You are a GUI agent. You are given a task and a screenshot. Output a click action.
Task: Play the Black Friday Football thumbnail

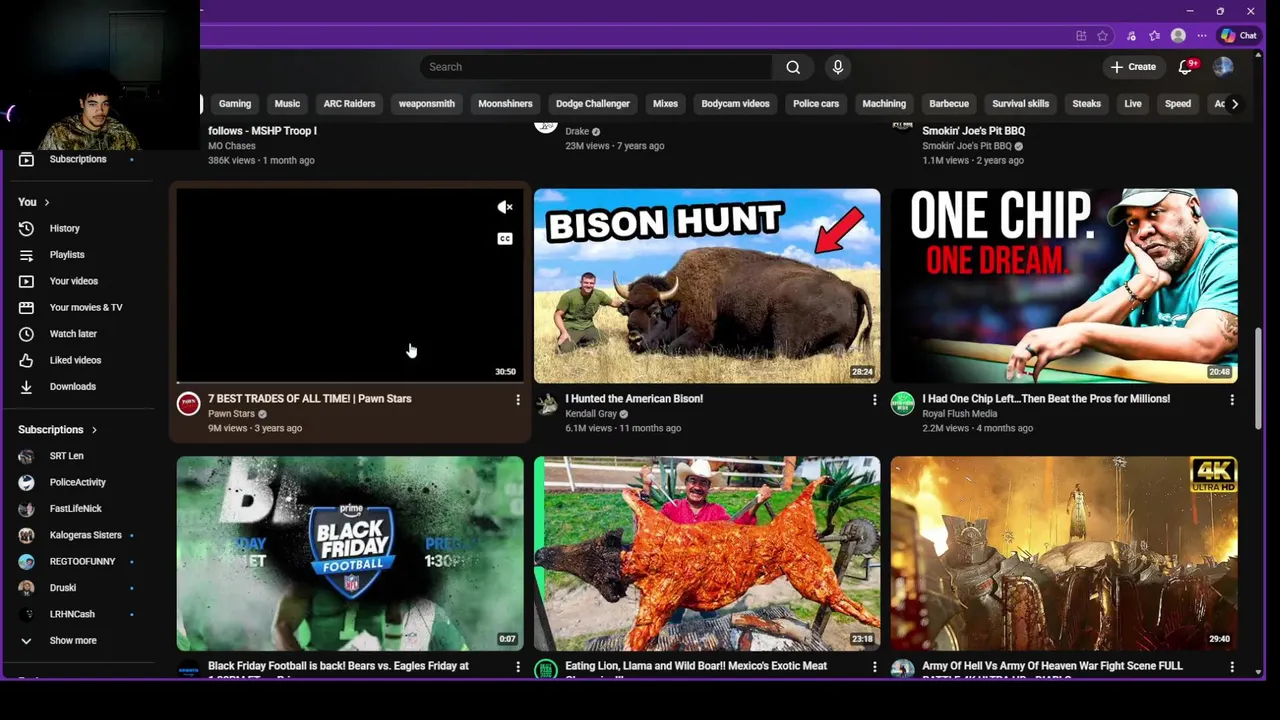350,554
